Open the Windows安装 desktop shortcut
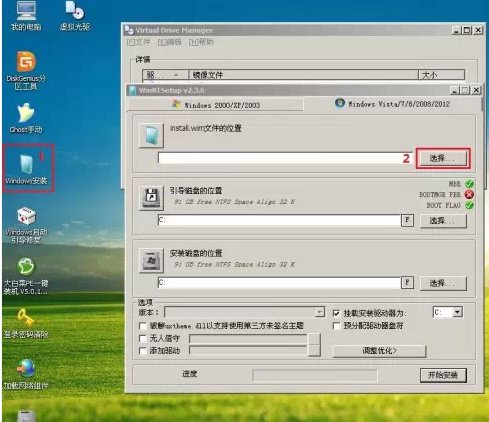489x422 pixels. pyautogui.click(x=27, y=169)
